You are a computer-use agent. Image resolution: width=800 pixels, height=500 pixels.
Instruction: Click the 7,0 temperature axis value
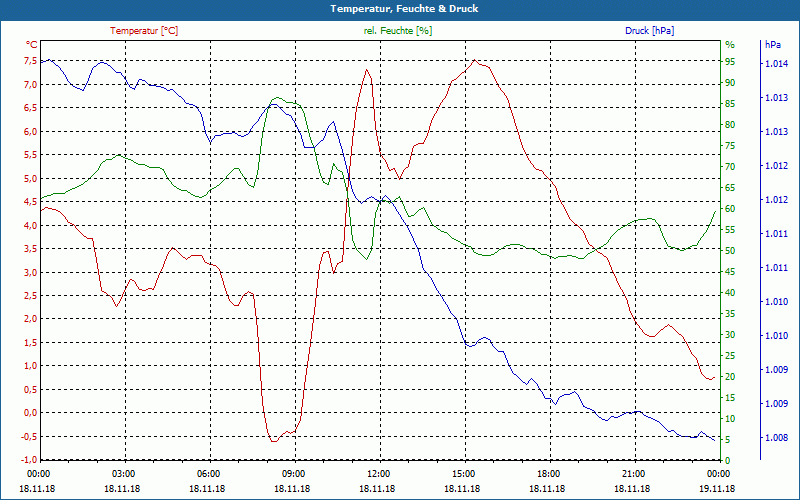coord(30,84)
